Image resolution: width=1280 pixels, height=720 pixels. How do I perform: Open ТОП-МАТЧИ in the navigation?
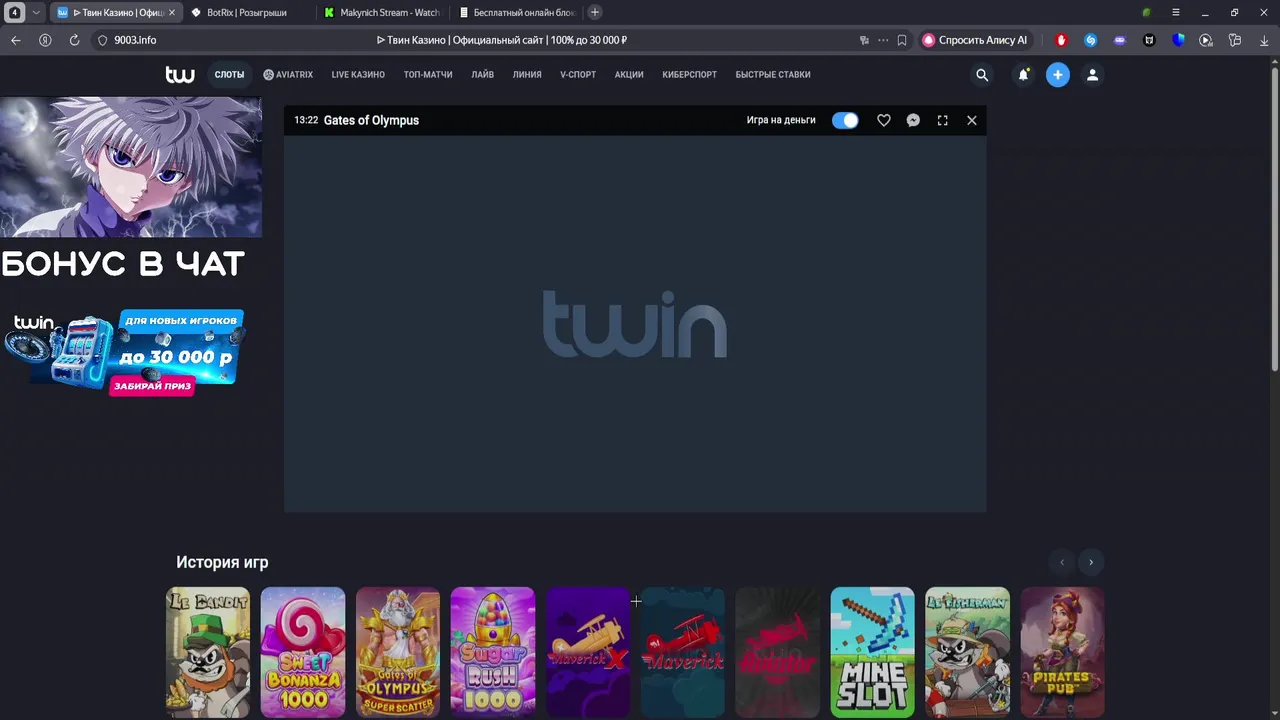[x=428, y=75]
